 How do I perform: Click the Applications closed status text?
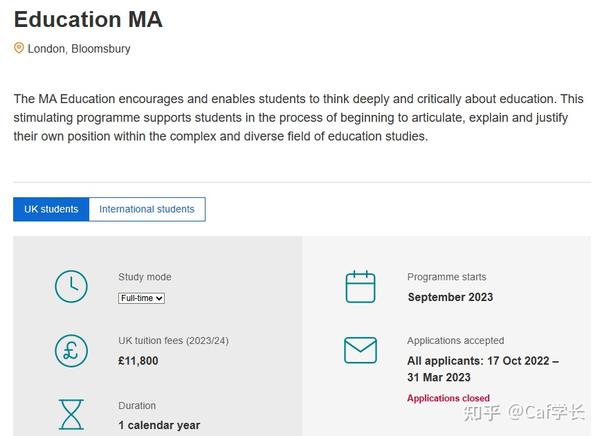click(448, 398)
